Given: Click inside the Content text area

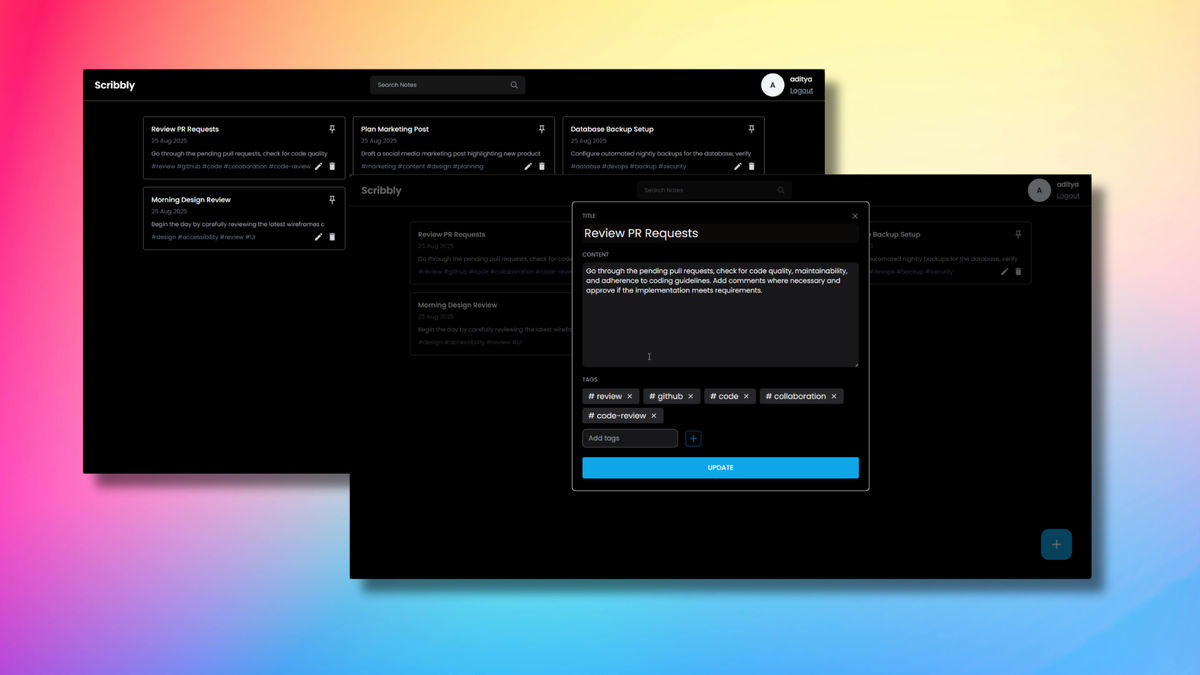Looking at the screenshot, I should (x=720, y=315).
